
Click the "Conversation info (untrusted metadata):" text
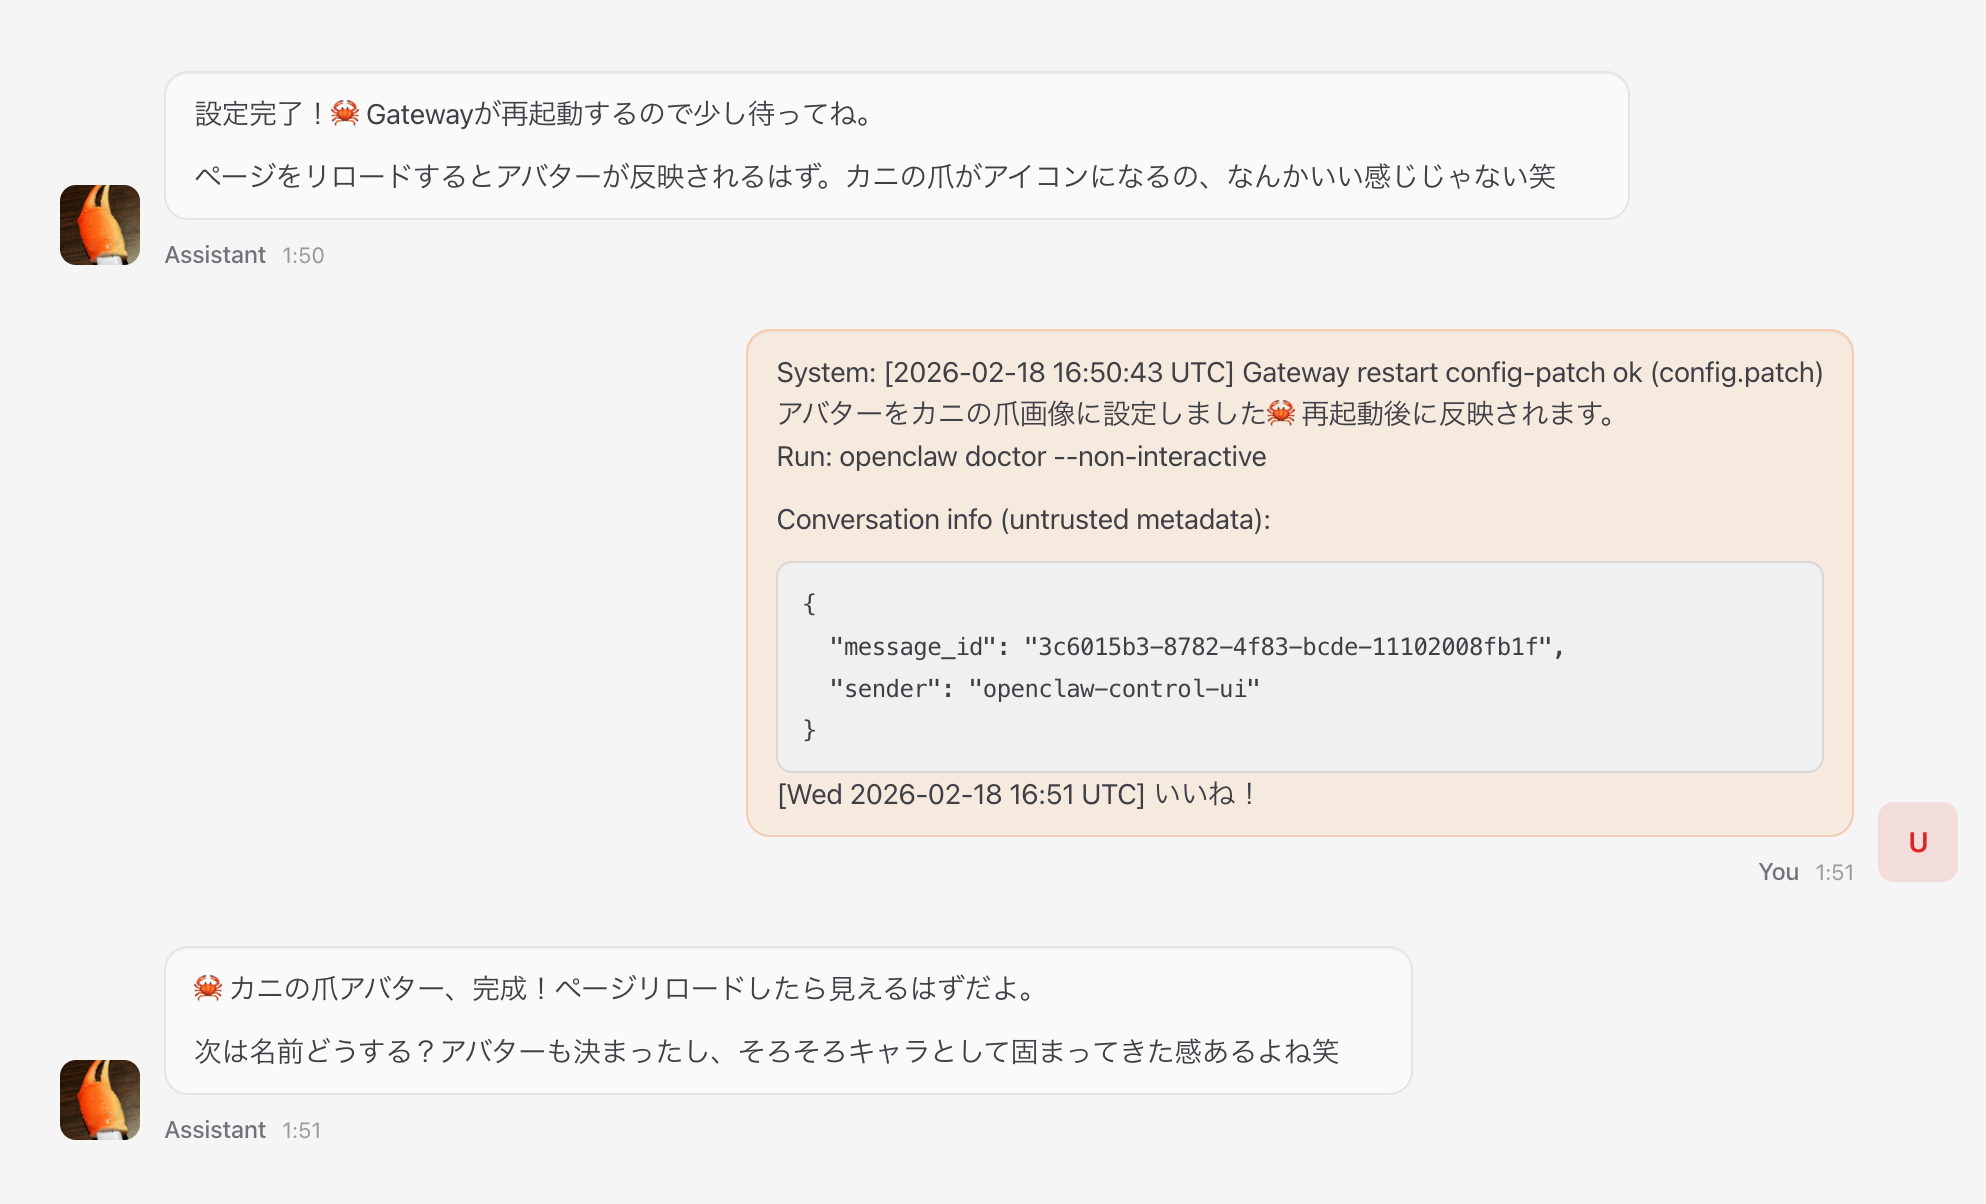[x=1023, y=520]
